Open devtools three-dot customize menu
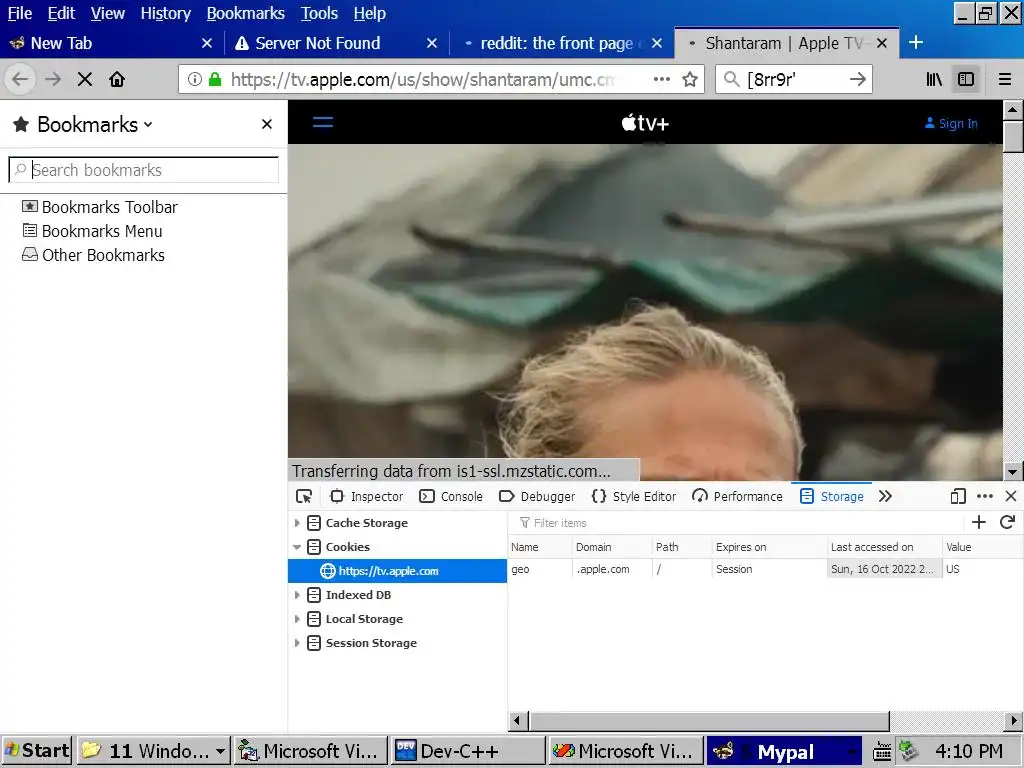The height and width of the screenshot is (768, 1024). [985, 496]
